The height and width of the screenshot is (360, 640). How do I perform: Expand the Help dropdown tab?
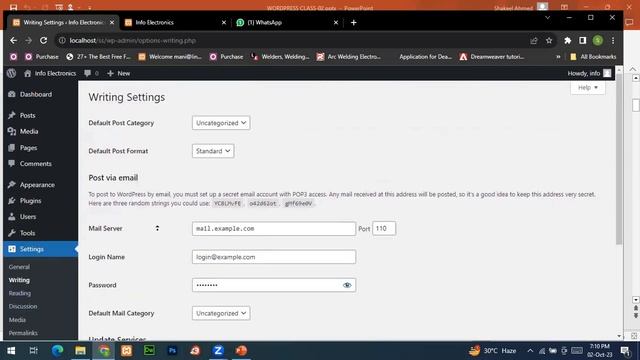click(588, 87)
